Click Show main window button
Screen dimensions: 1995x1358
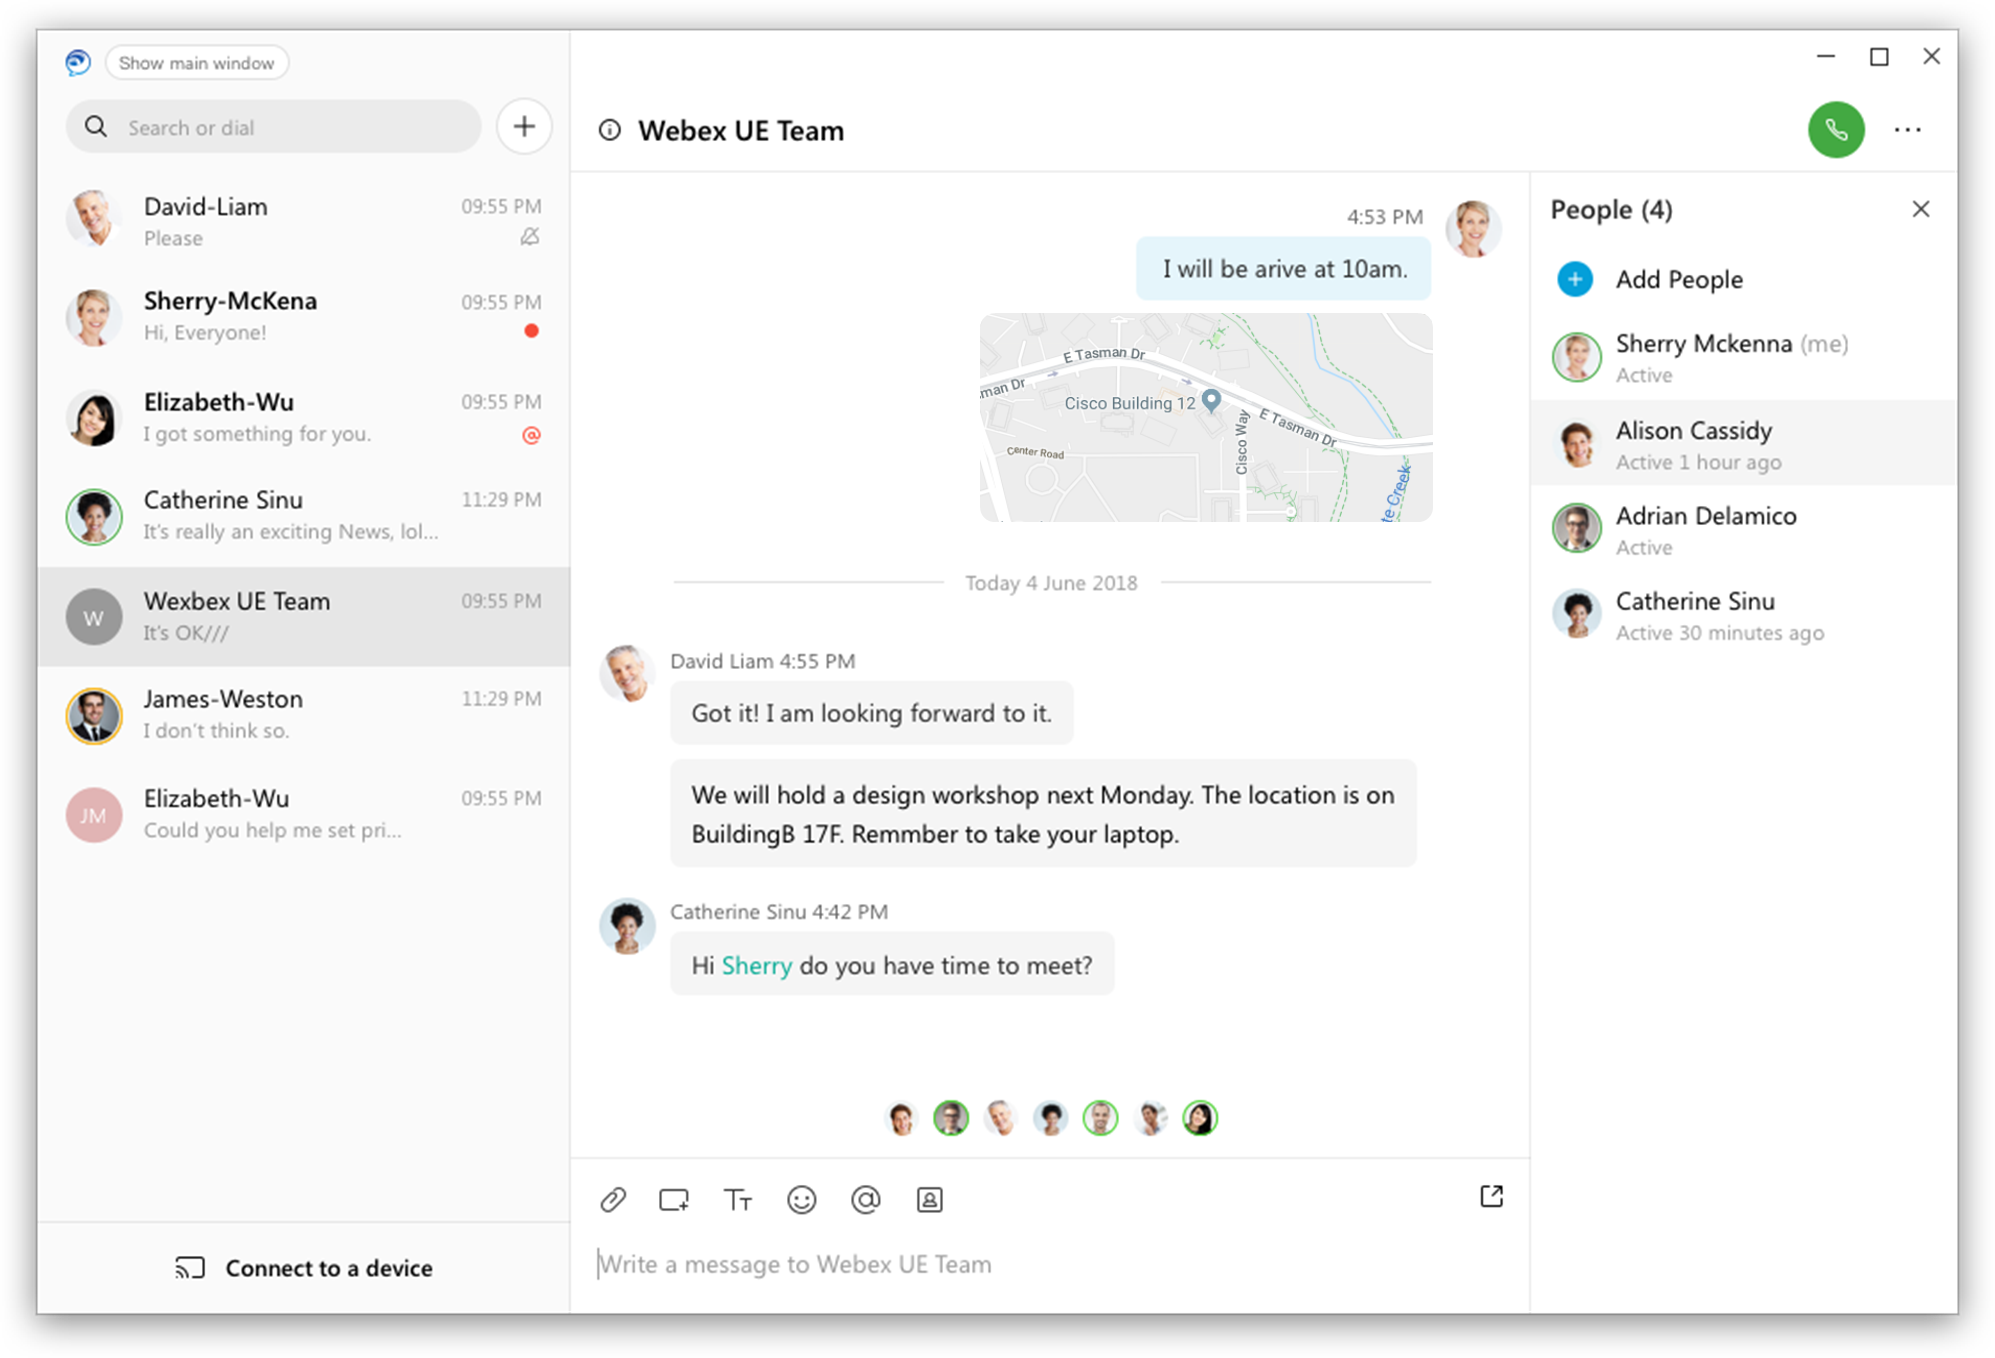196,63
